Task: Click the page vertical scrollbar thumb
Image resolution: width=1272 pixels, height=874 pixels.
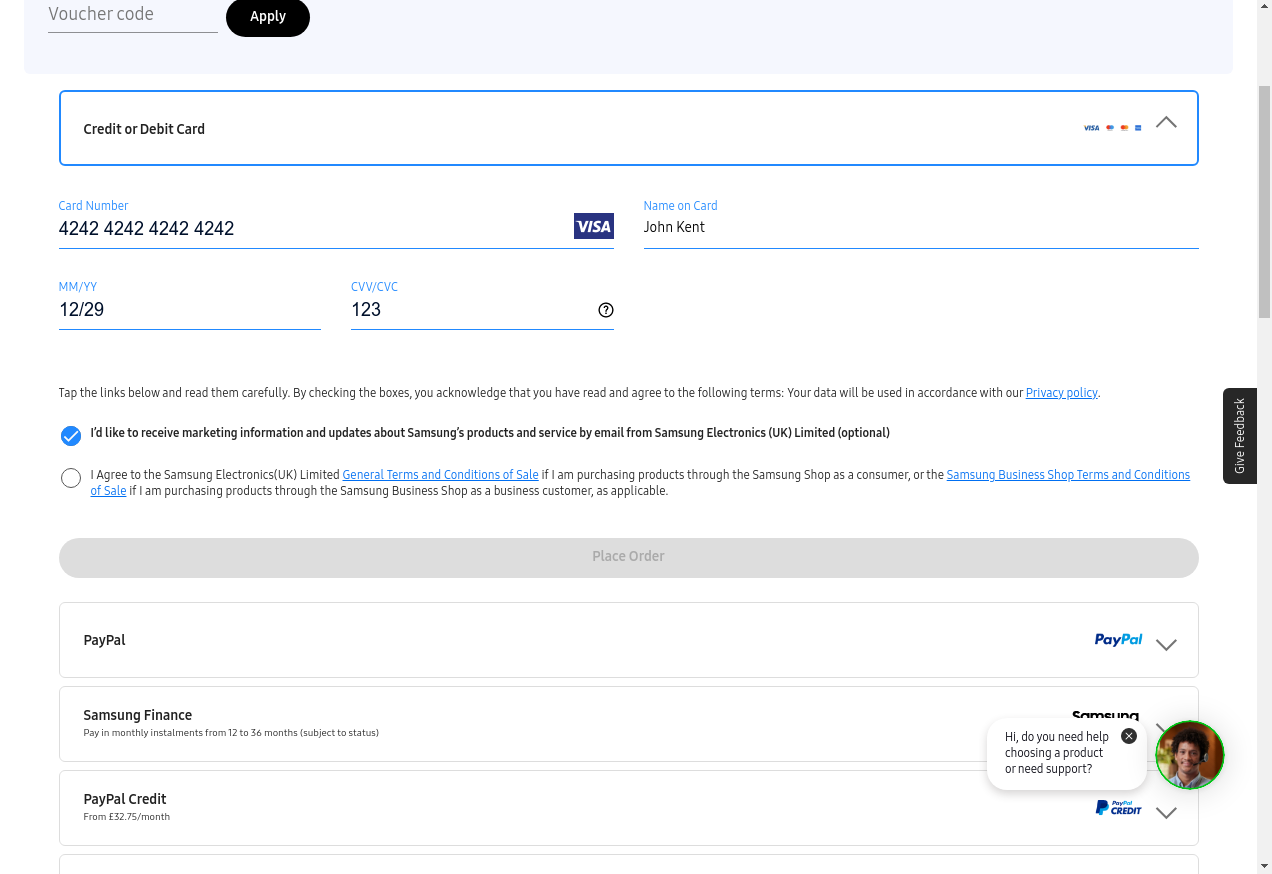Action: tap(1264, 200)
